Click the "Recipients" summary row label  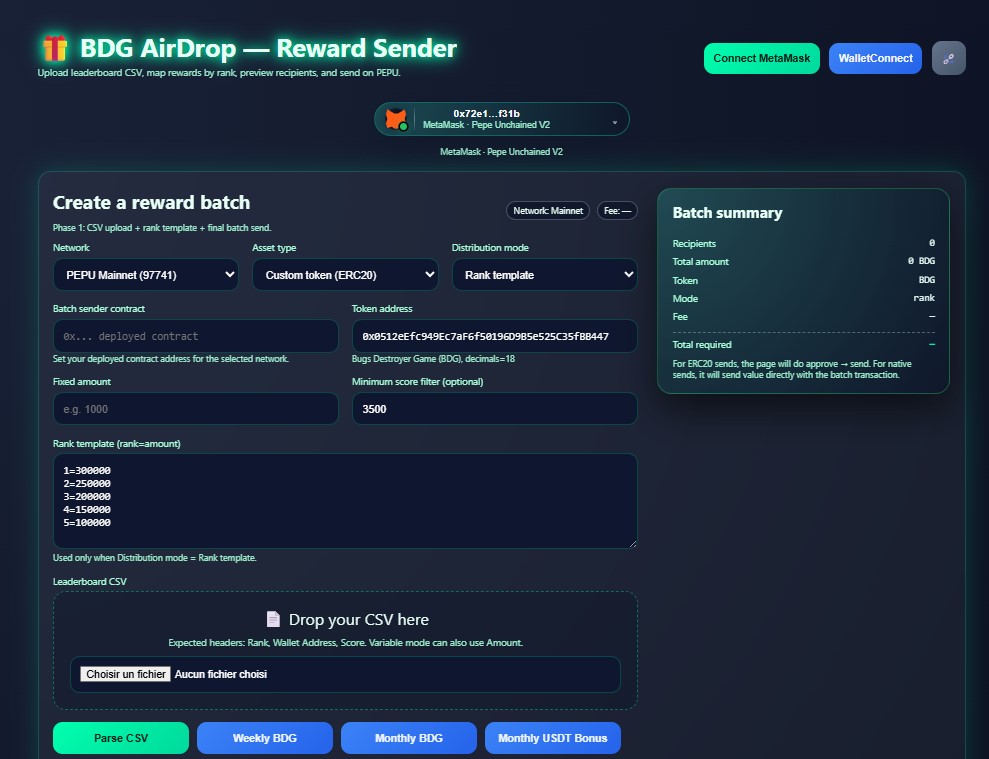point(694,244)
